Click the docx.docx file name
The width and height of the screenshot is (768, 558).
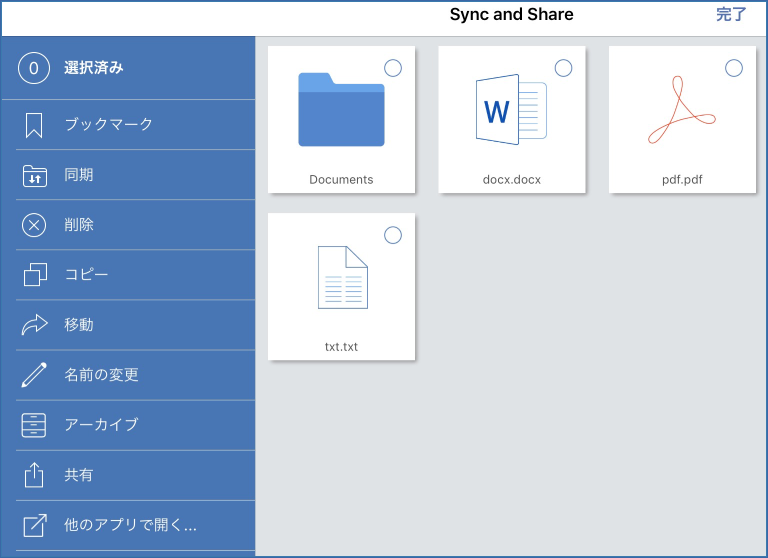point(512,180)
